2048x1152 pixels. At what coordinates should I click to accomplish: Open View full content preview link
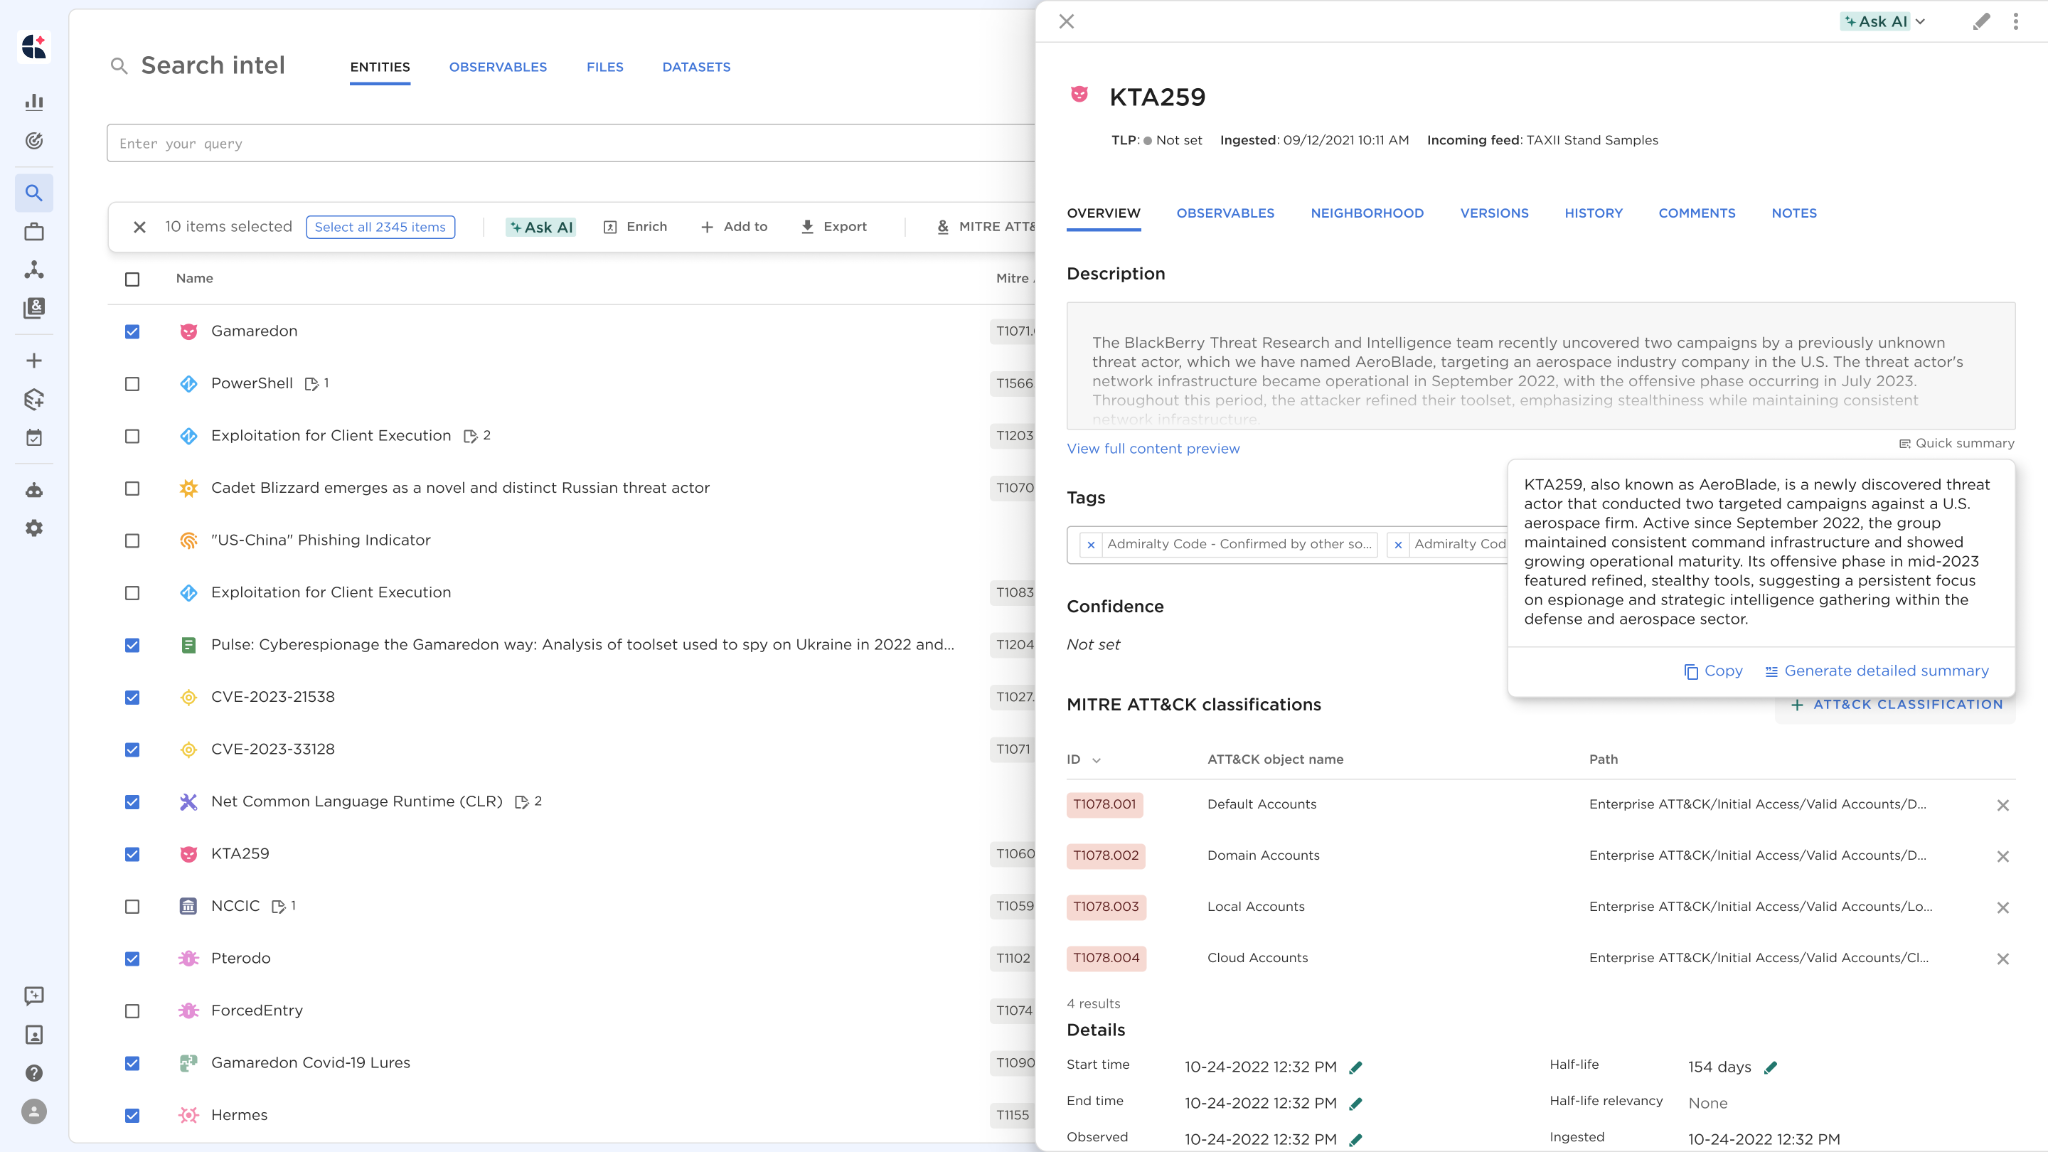tap(1153, 449)
